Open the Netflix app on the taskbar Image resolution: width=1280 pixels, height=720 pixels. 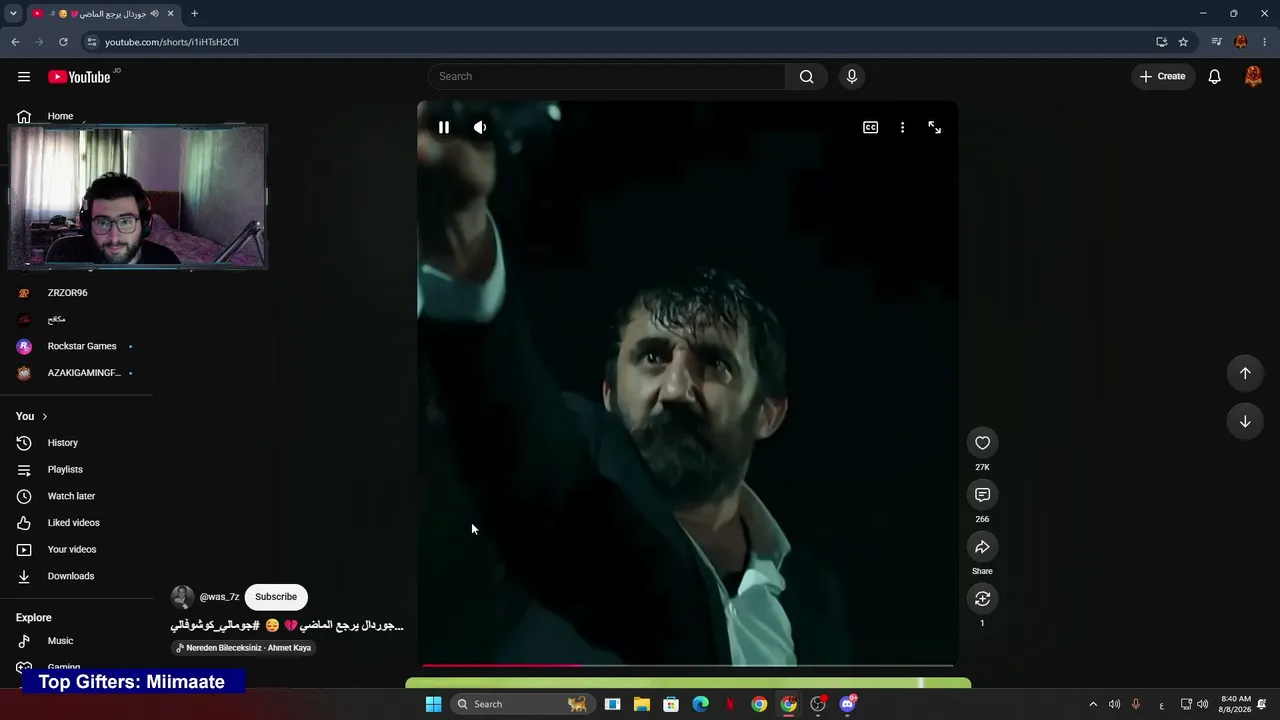[x=730, y=704]
